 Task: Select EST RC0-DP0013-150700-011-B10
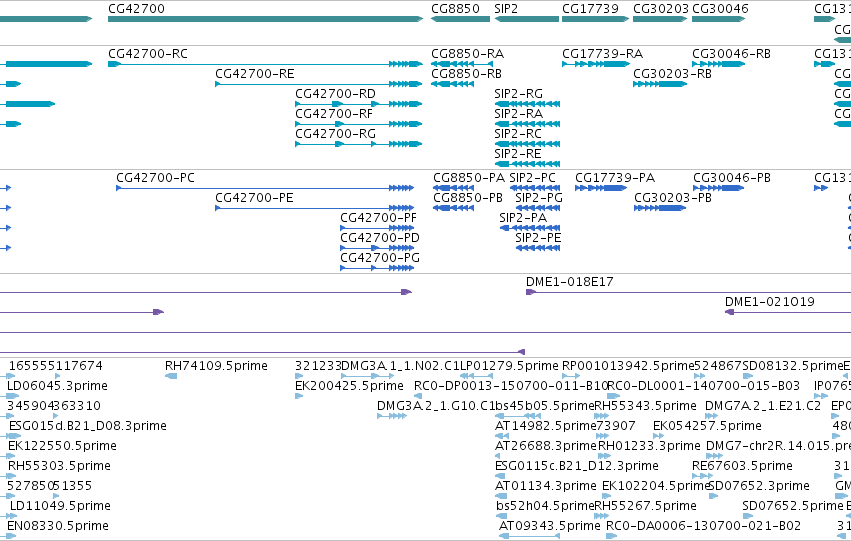coord(418,396)
